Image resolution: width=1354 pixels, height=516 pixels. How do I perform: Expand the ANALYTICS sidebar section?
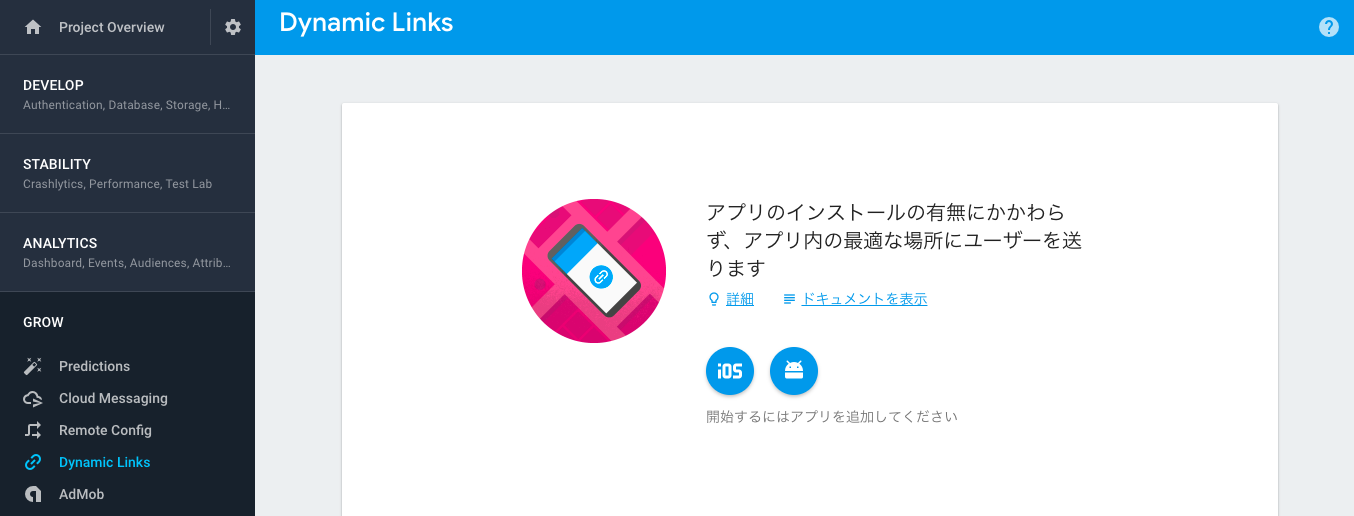pos(127,252)
